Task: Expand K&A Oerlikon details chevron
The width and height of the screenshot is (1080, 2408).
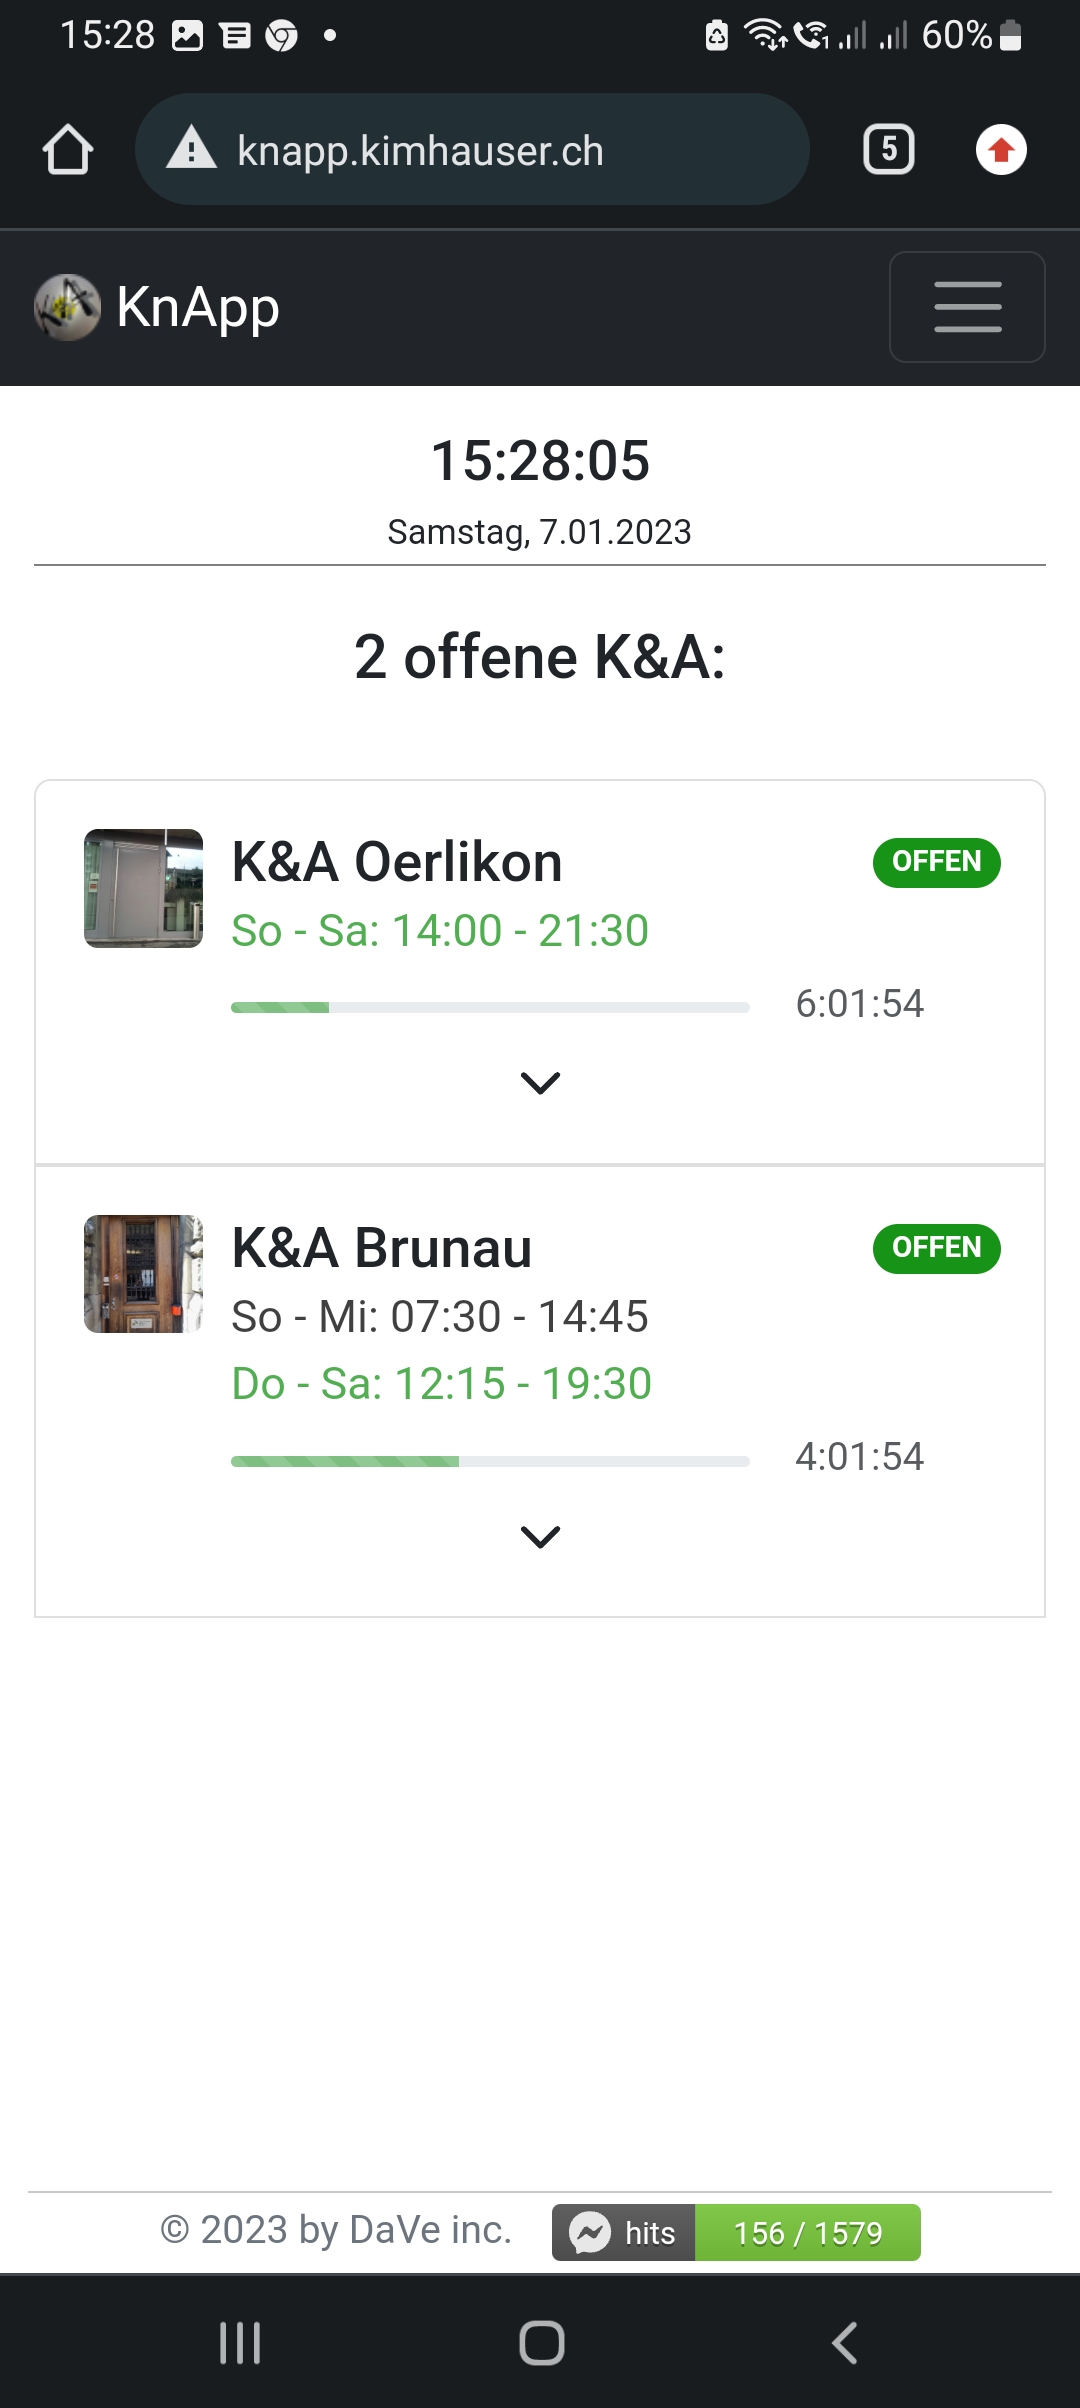Action: pos(540,1082)
